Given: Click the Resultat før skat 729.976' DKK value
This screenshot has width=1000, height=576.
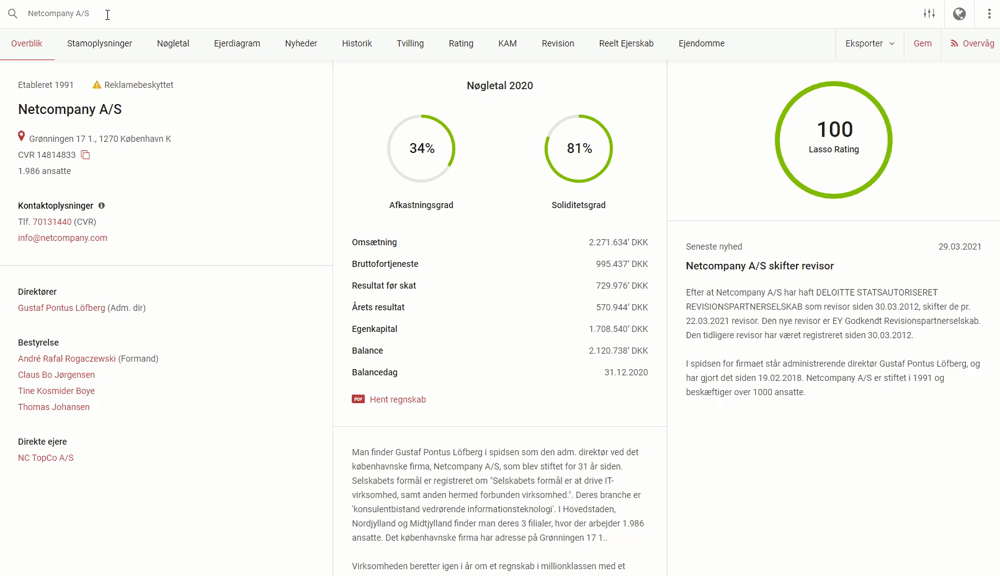Looking at the screenshot, I should click(622, 286).
